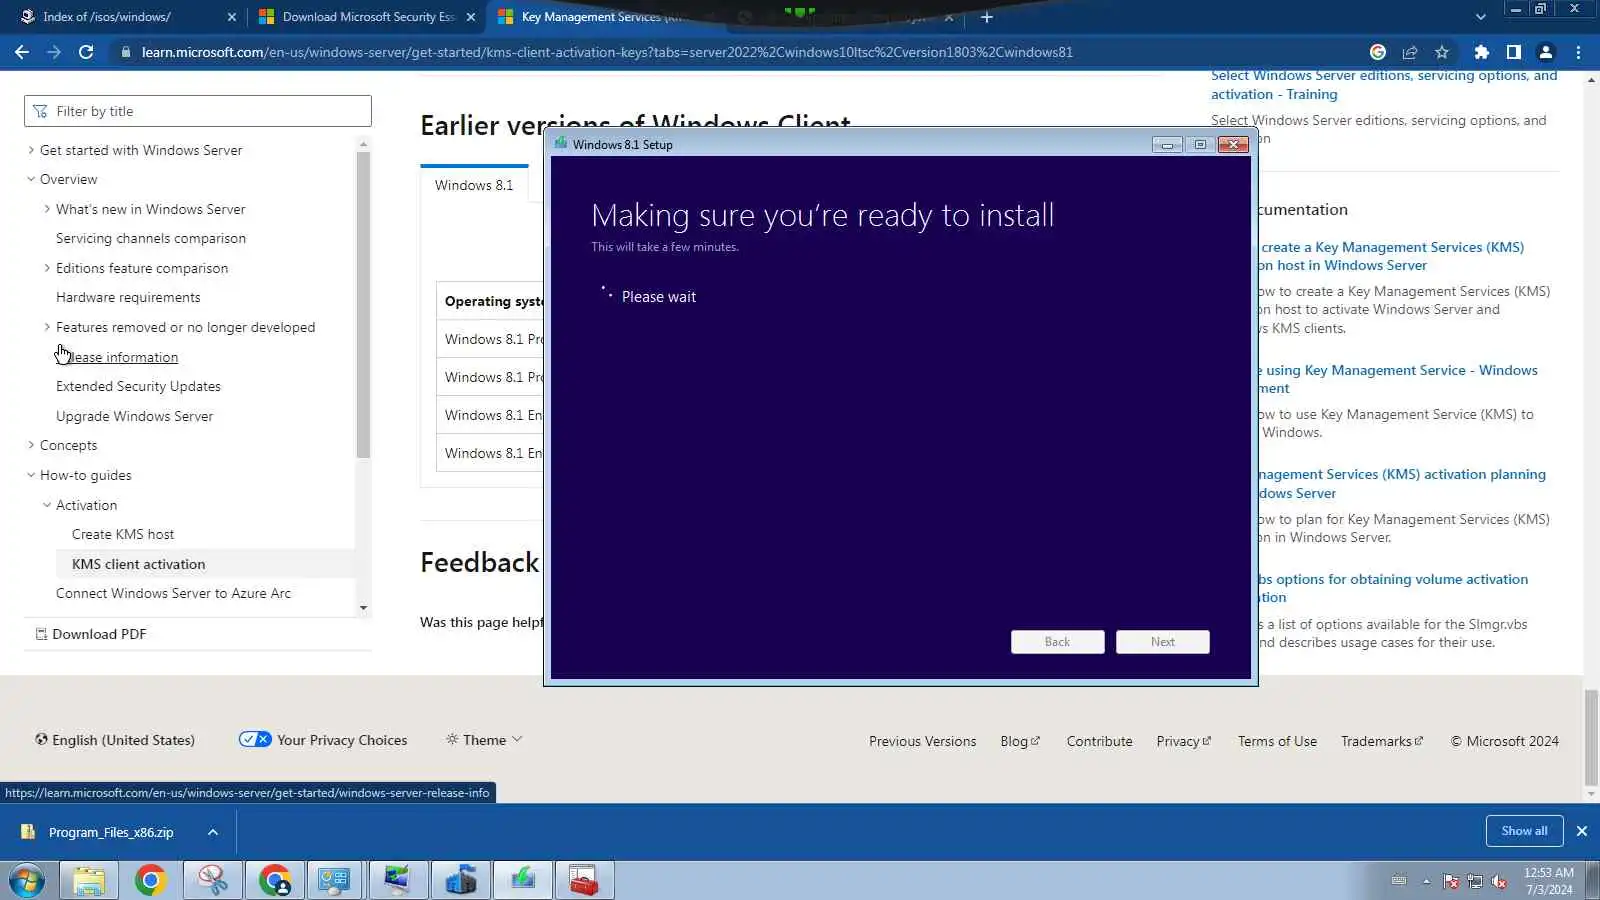This screenshot has width=1600, height=900.
Task: Open Your Privacy Choices
Action: point(323,740)
